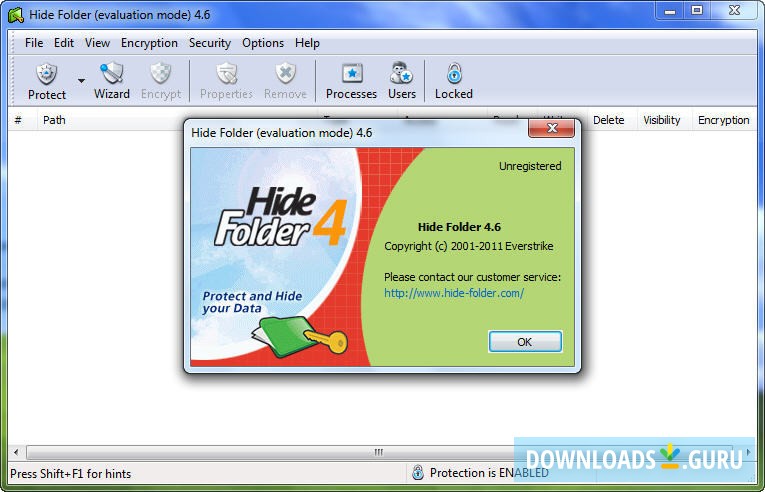Click OK in the About dialog
The height and width of the screenshot is (492, 765).
(525, 342)
